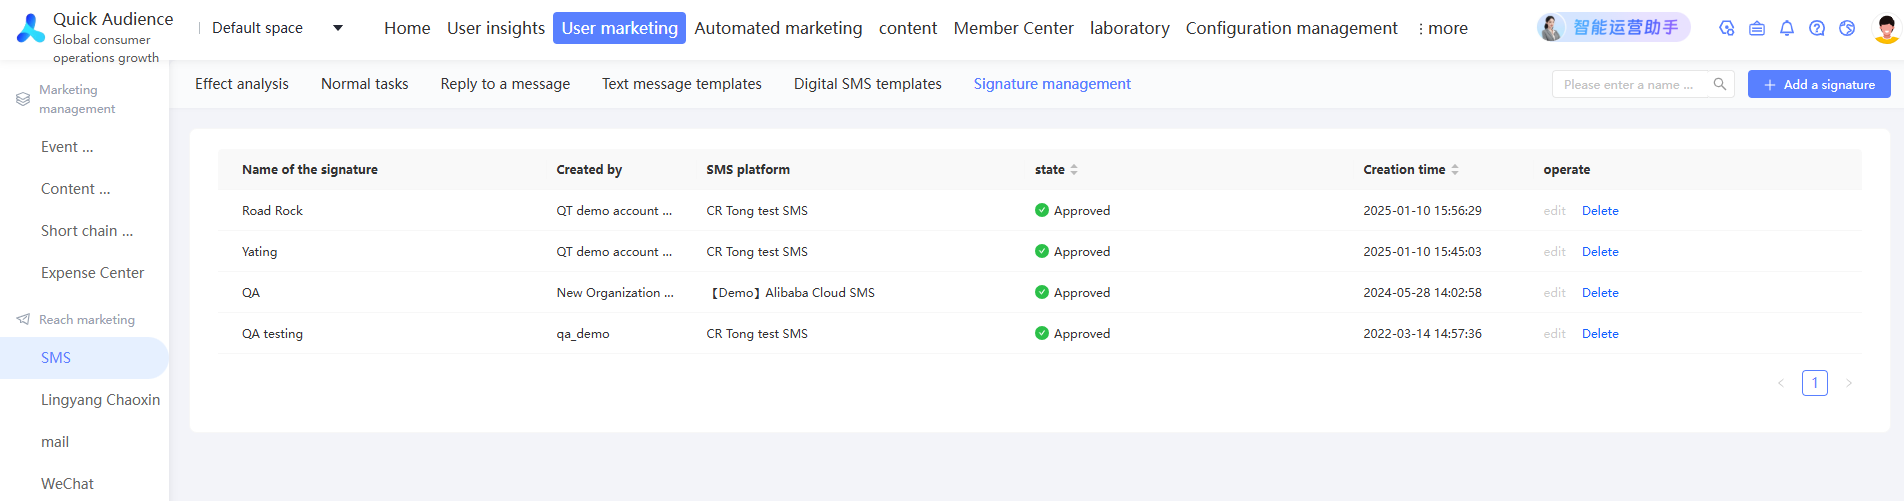Sort by state column arrows
Image resolution: width=1904 pixels, height=501 pixels.
pyautogui.click(x=1074, y=169)
